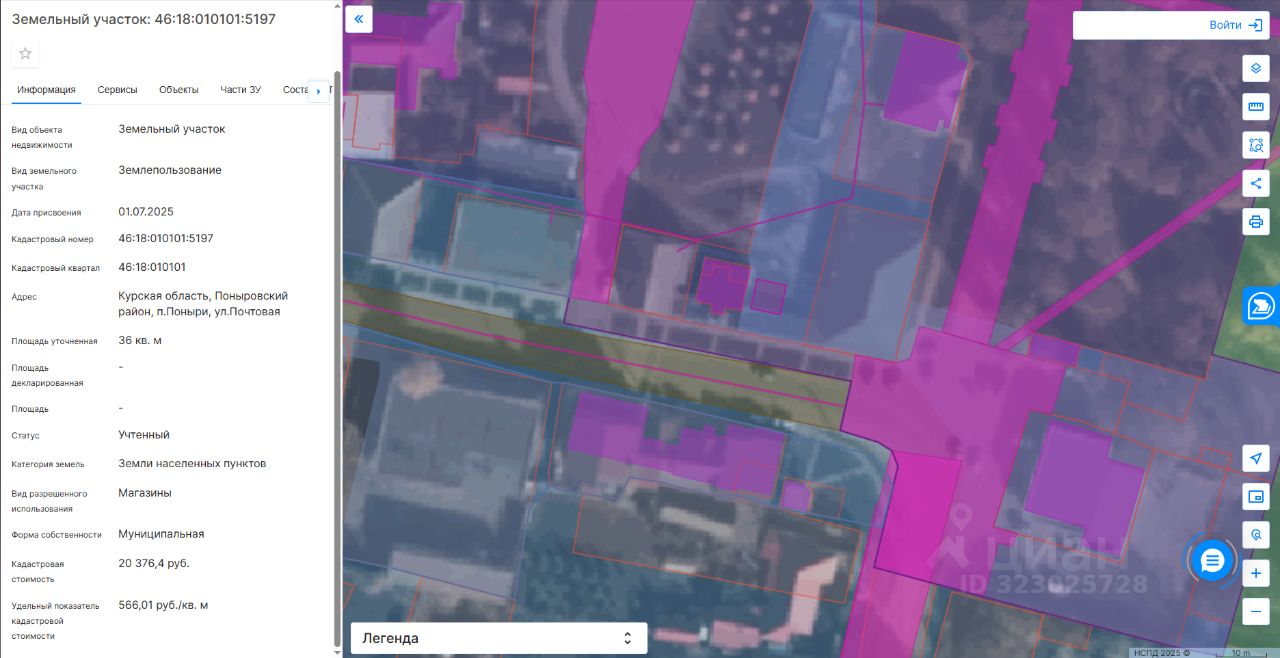
Task: Click the Вид объекта недвижимости label
Action: coord(42,137)
